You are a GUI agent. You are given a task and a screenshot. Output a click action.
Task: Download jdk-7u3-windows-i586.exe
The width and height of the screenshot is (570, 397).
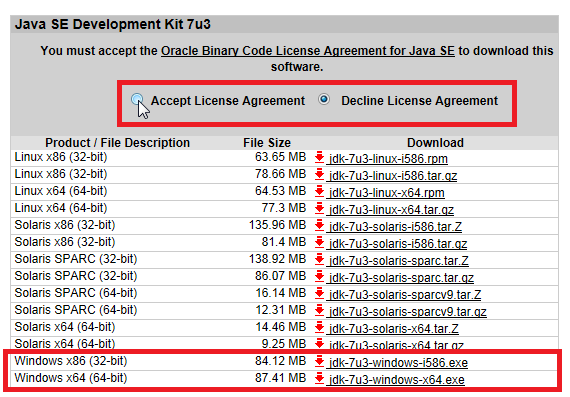coord(398,363)
